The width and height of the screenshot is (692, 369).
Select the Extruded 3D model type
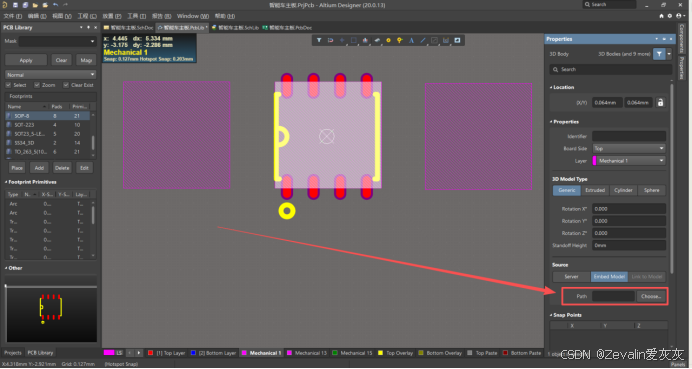pos(595,190)
